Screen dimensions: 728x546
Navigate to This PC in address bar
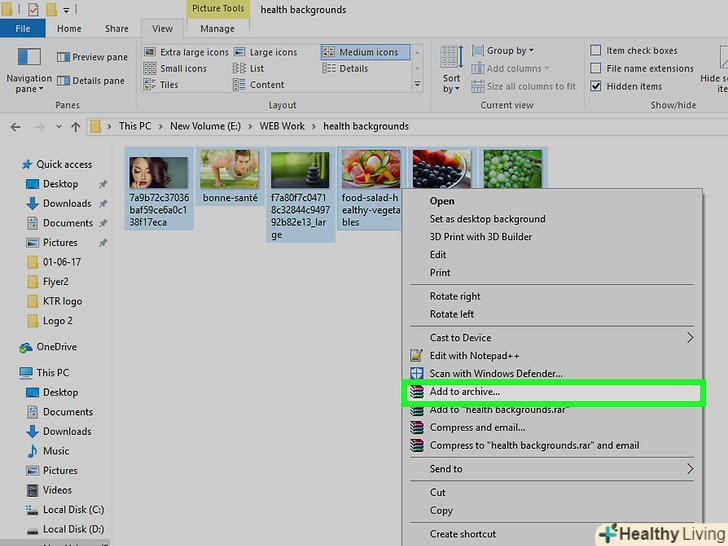coord(135,126)
